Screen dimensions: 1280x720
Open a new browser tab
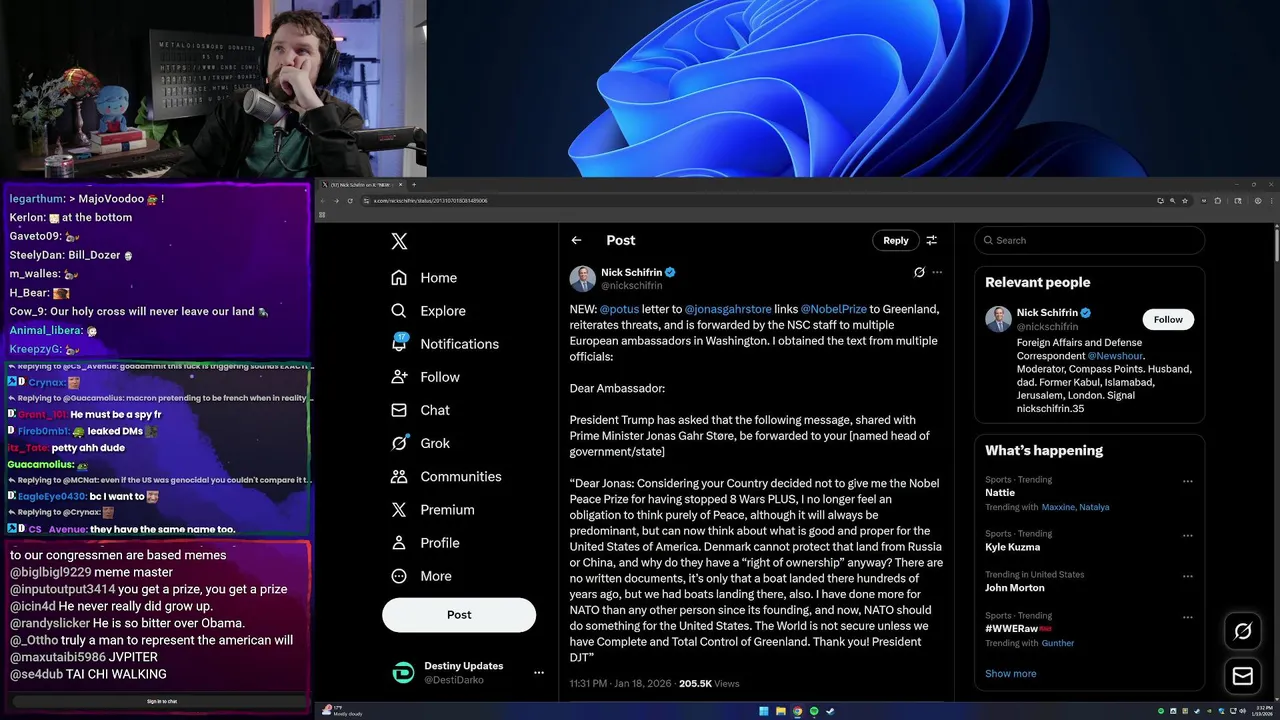coord(414,185)
